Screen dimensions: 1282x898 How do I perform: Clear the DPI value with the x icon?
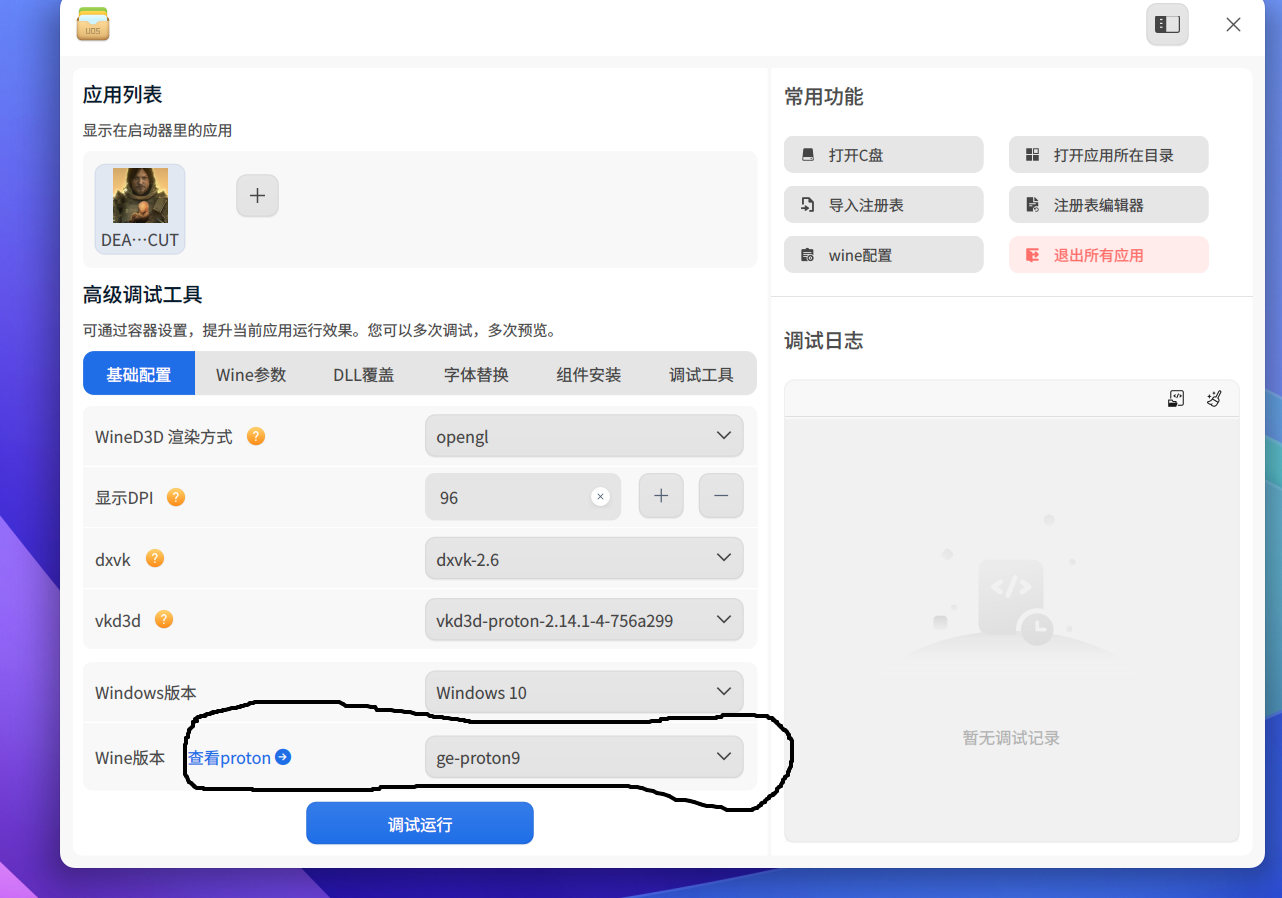click(x=600, y=496)
